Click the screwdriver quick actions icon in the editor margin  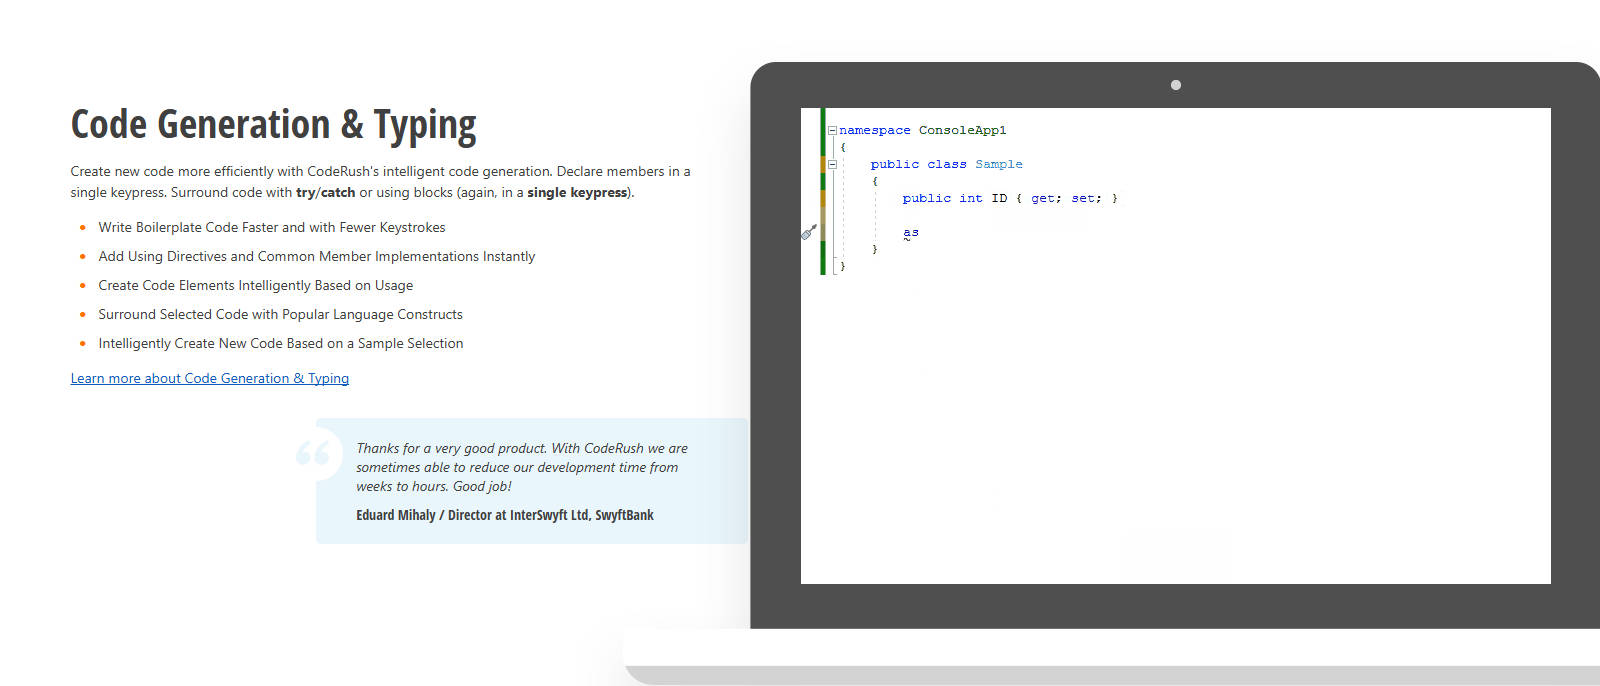click(809, 232)
